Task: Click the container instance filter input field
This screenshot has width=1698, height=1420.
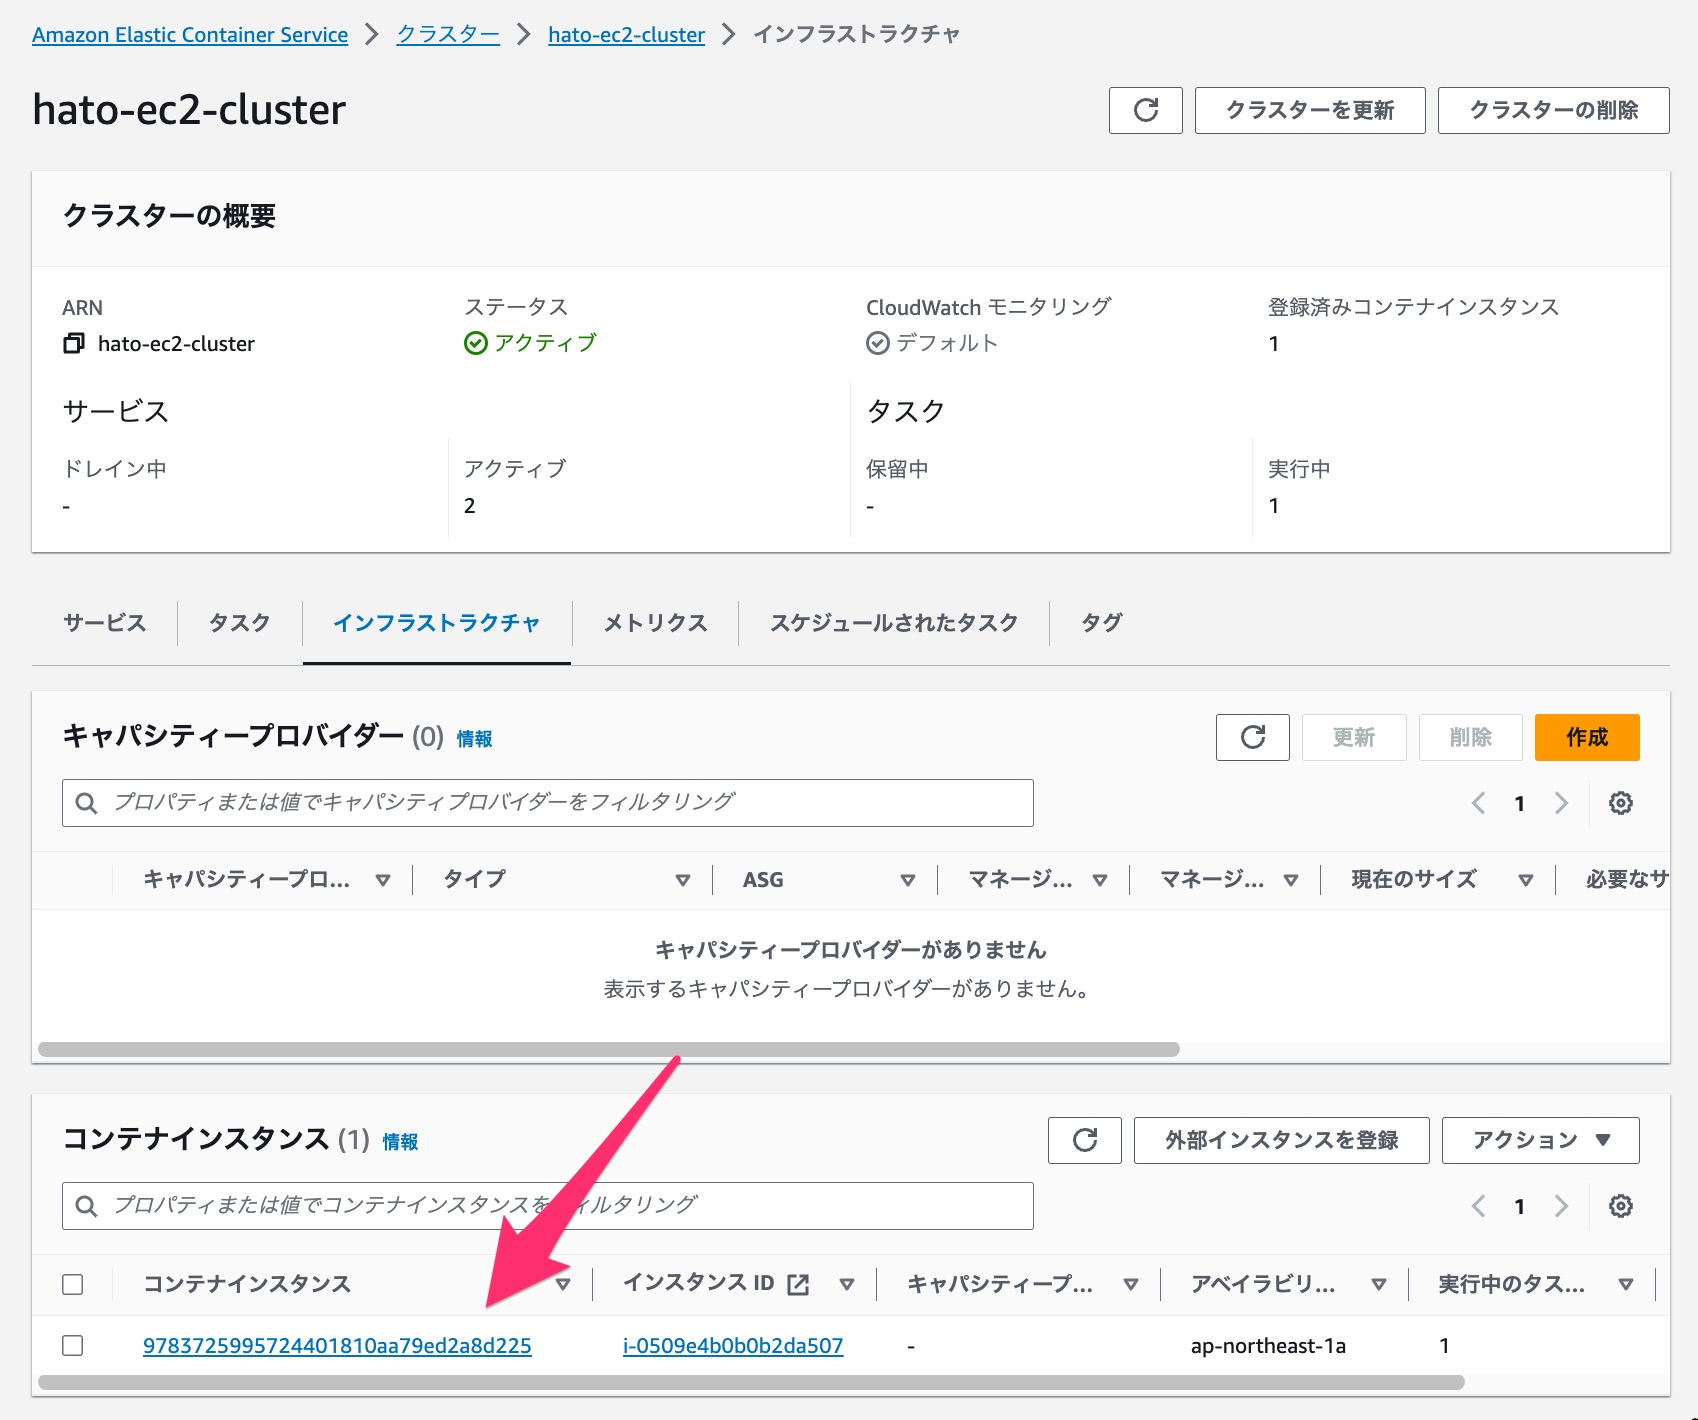Action: pyautogui.click(x=550, y=1206)
